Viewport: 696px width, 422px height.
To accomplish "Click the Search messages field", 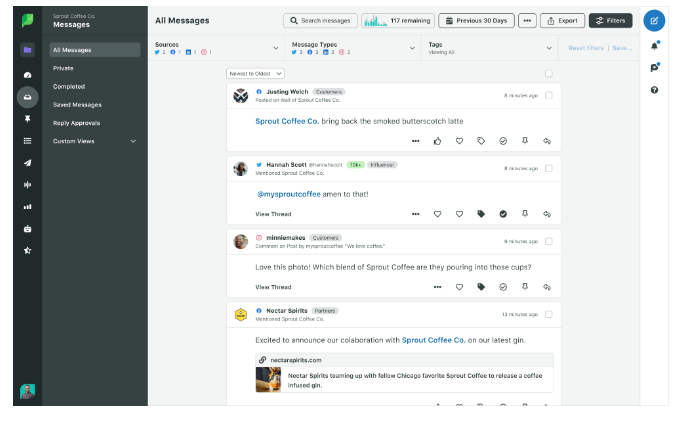I will click(x=320, y=20).
